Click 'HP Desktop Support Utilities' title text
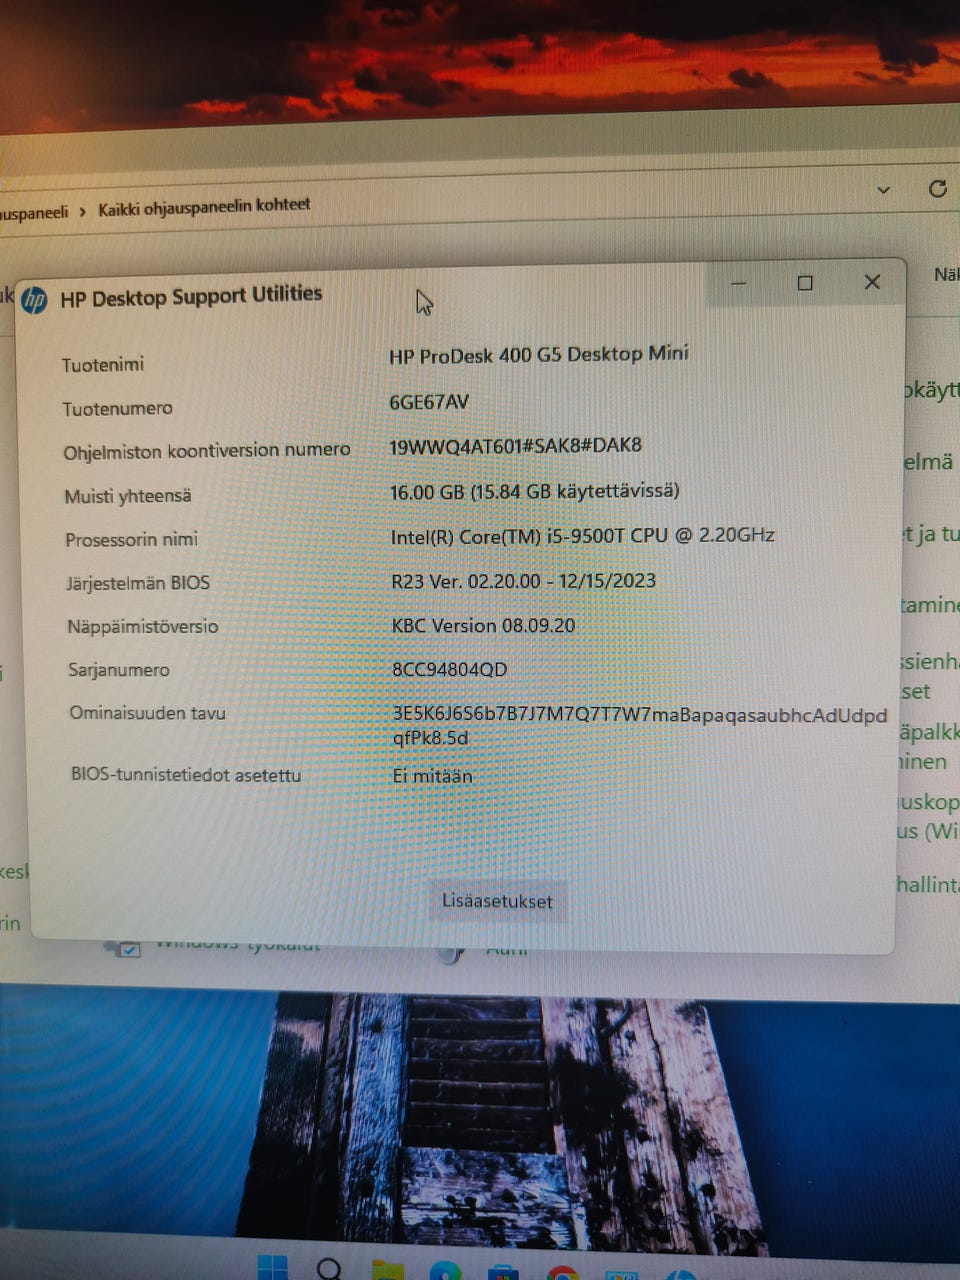The height and width of the screenshot is (1280, 960). (191, 297)
